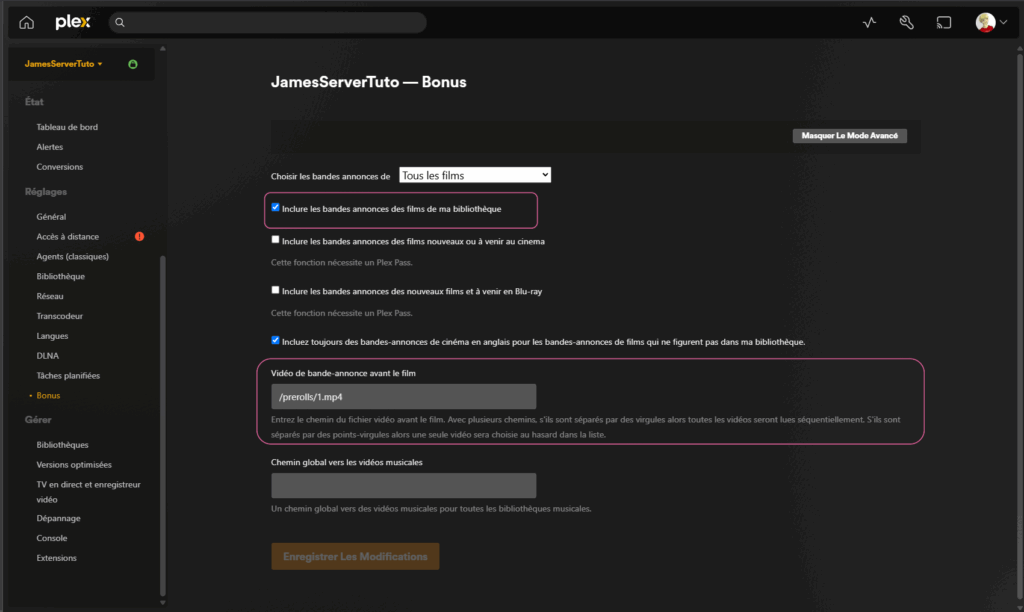This screenshot has width=1024, height=612.
Task: Select Accès à distance settings
Action: pos(68,236)
